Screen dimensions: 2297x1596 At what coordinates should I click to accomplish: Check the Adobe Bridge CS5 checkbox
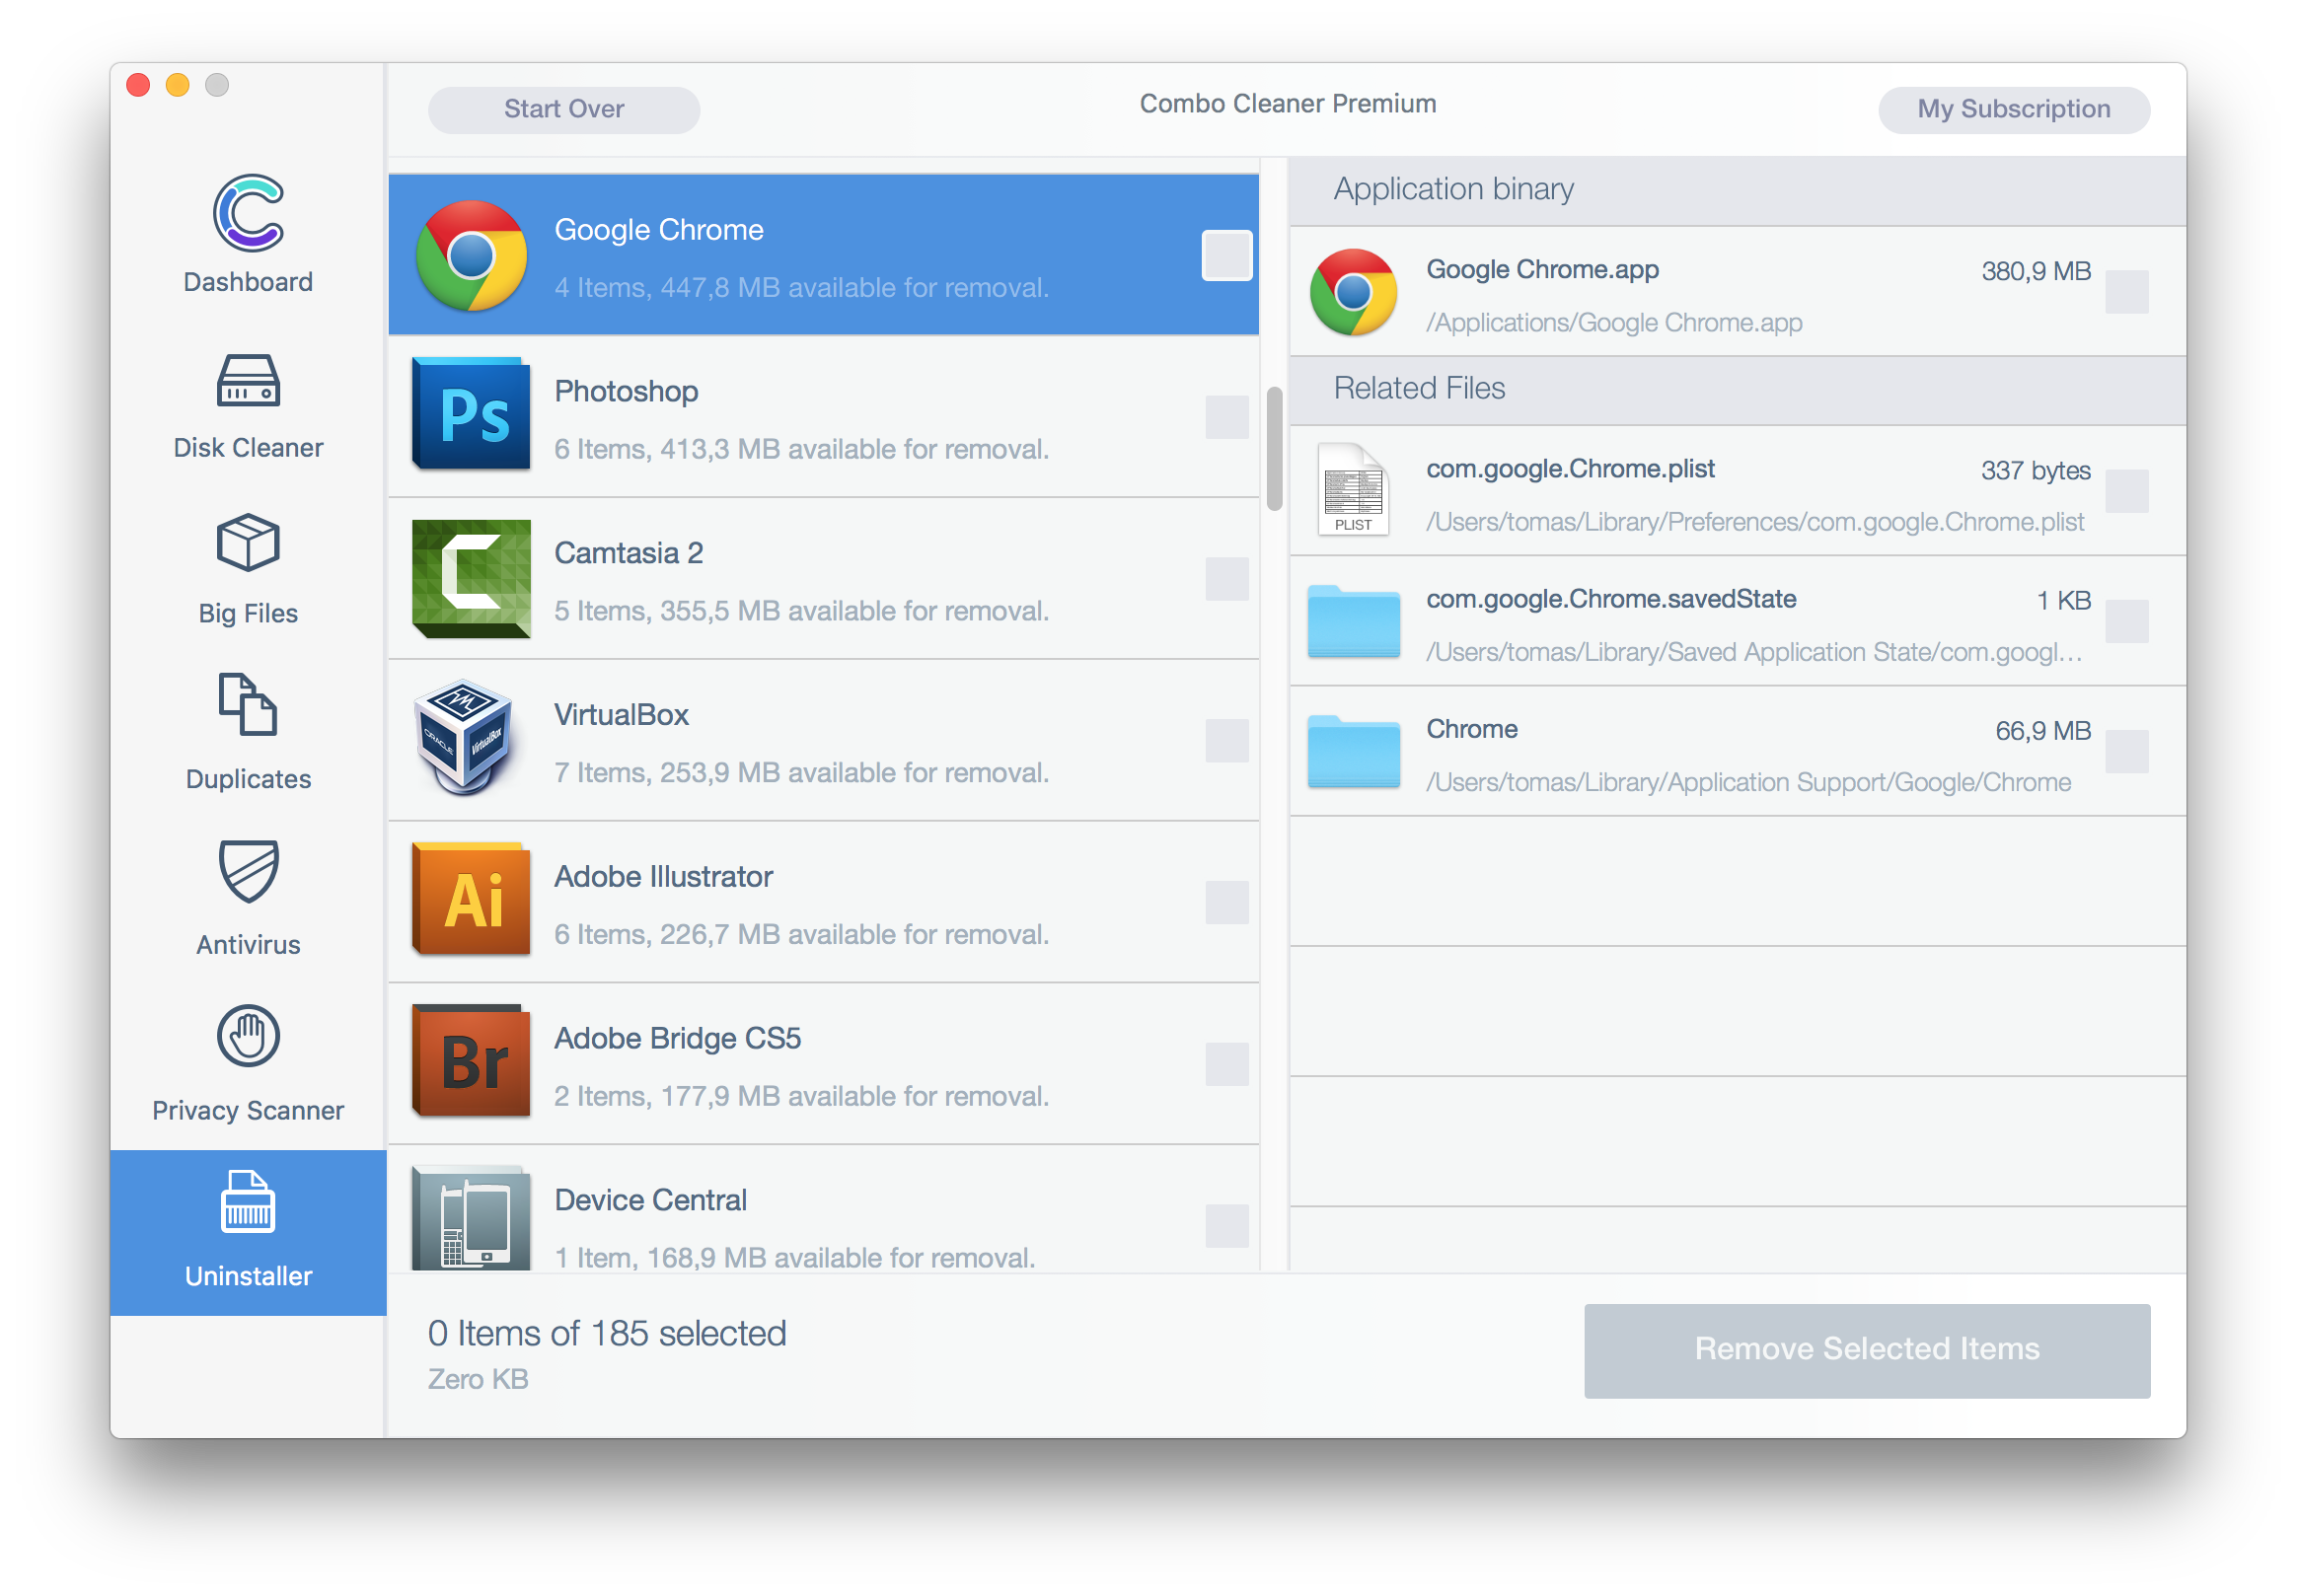pos(1226,1064)
